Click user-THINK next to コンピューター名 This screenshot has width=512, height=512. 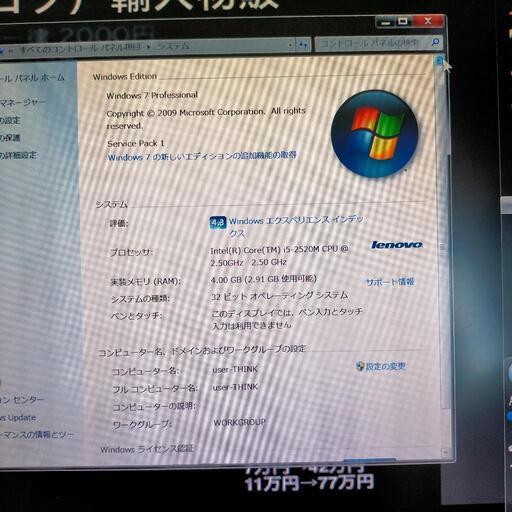point(235,369)
